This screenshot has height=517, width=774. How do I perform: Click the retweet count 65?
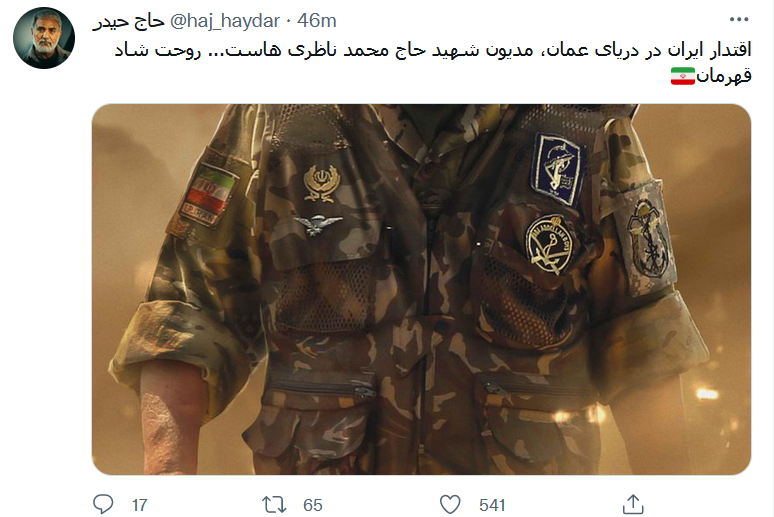[312, 505]
